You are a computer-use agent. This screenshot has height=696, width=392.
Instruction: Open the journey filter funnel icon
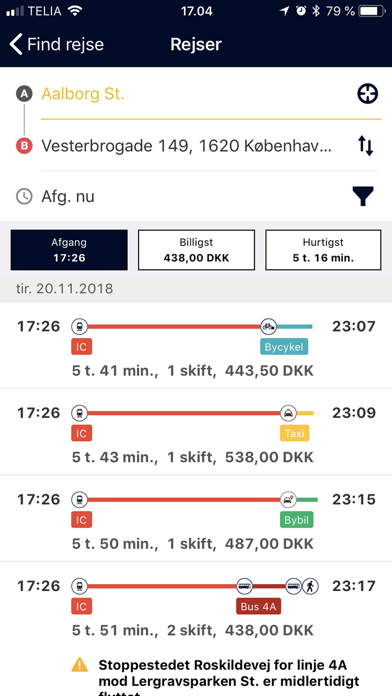pos(363,196)
